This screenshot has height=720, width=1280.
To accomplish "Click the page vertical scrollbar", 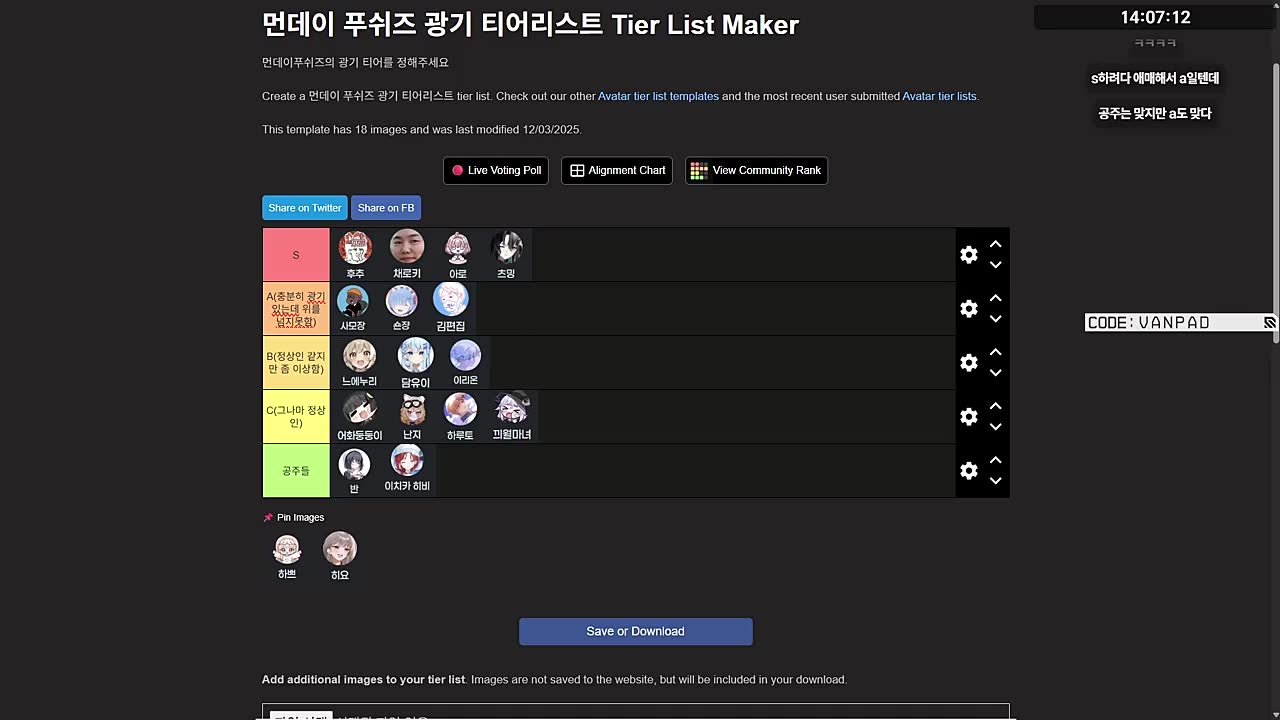I will pos(1275,200).
